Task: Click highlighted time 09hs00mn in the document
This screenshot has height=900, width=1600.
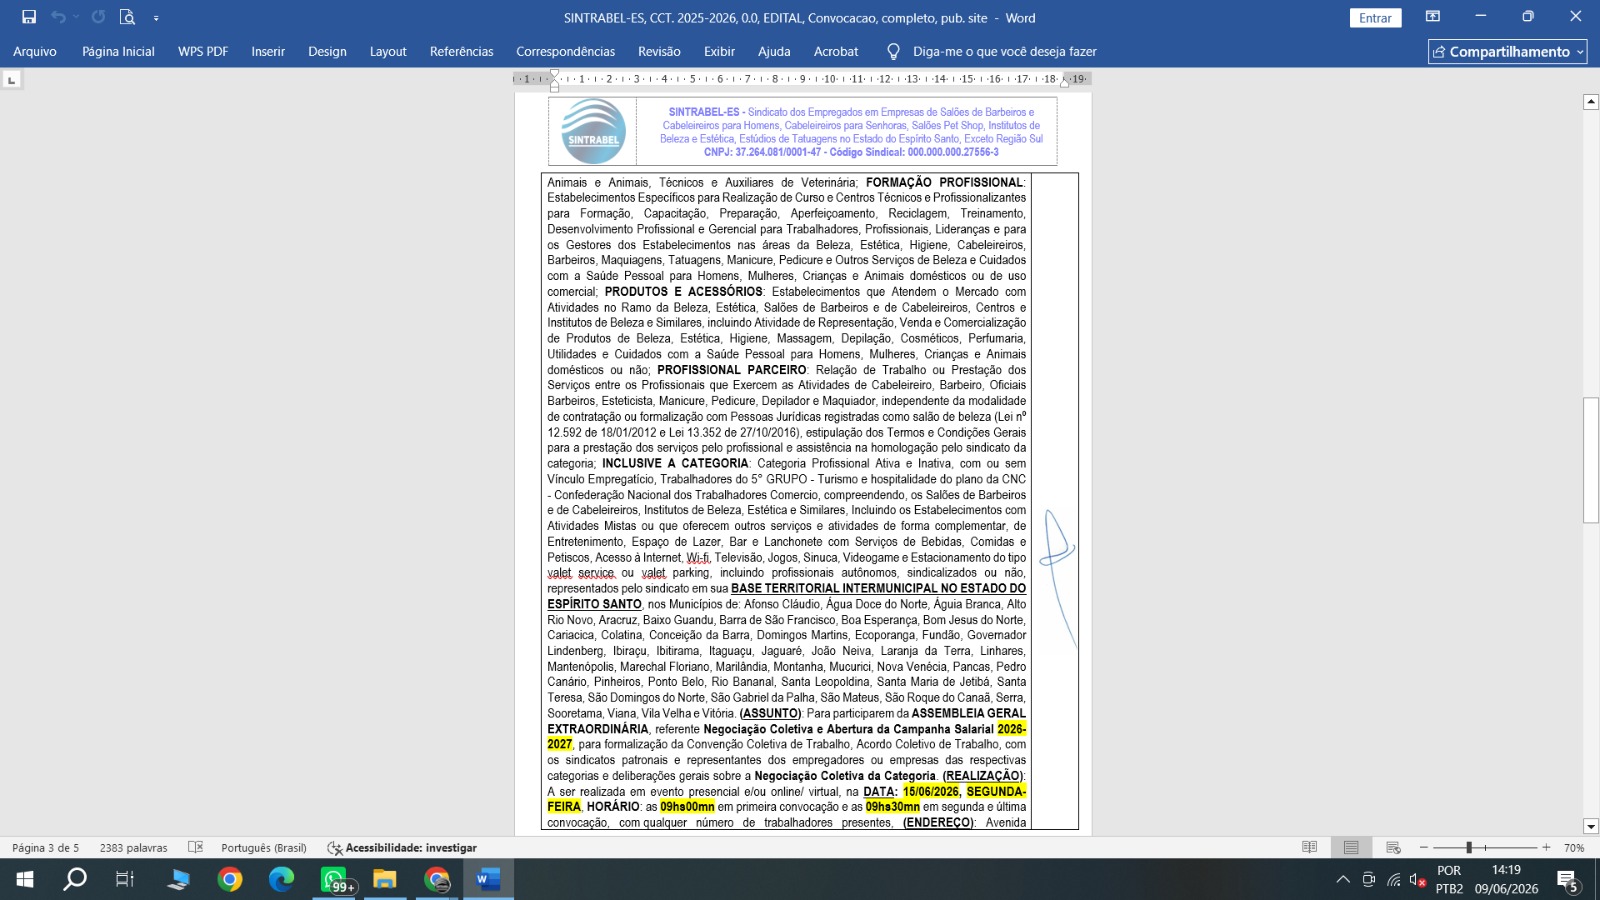Action: pyautogui.click(x=687, y=807)
